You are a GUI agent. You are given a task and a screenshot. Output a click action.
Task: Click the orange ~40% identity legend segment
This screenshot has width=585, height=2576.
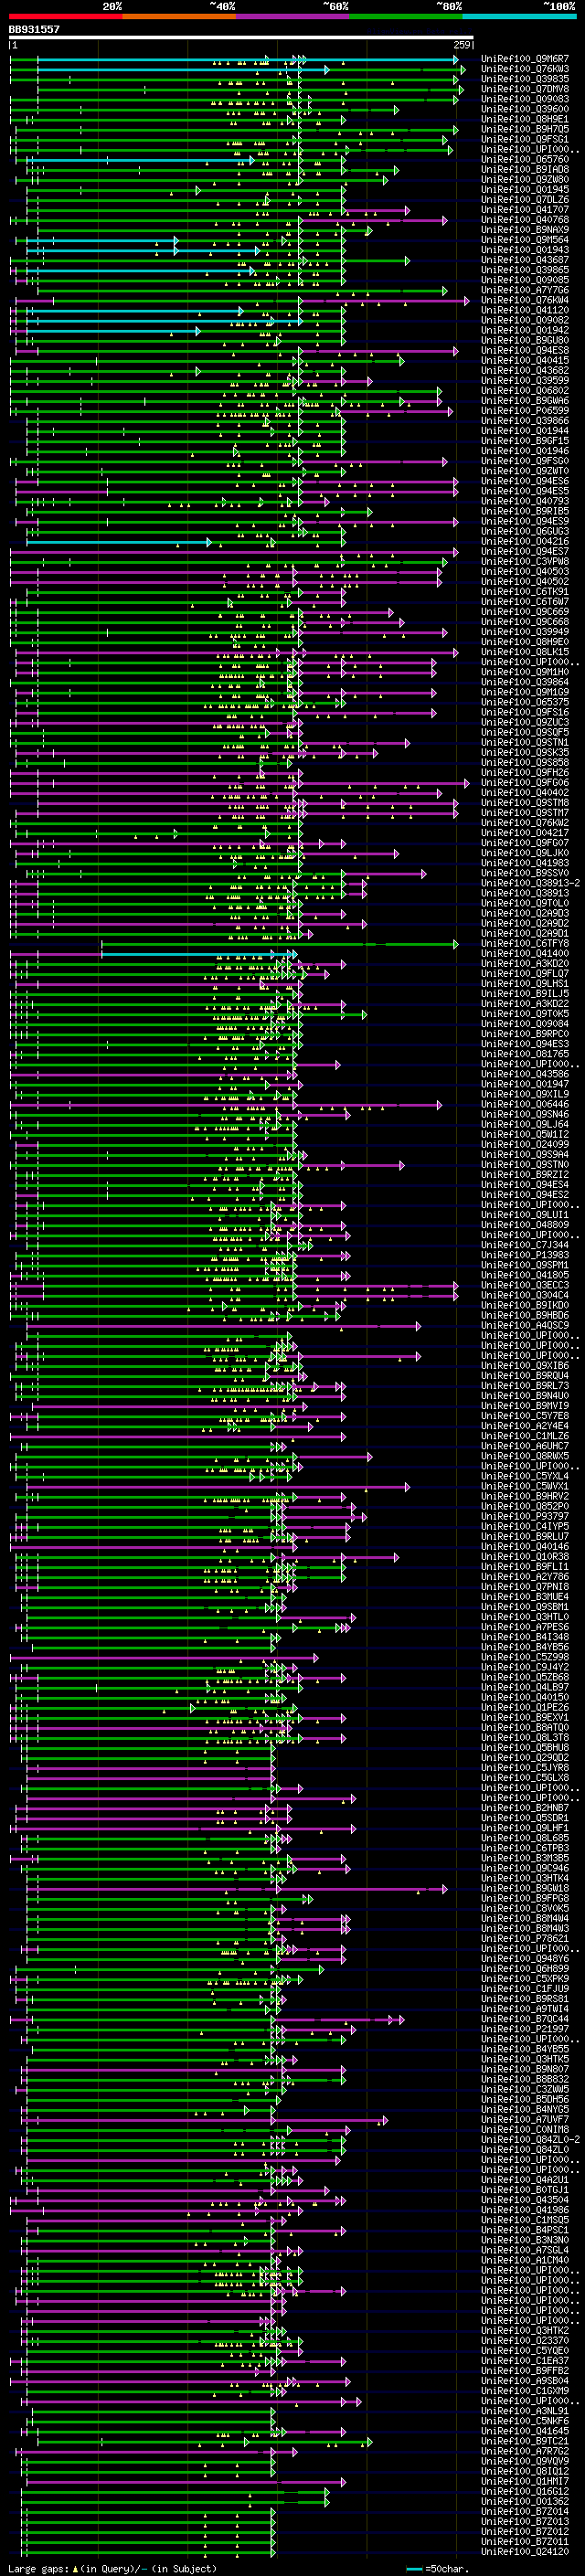pyautogui.click(x=179, y=16)
